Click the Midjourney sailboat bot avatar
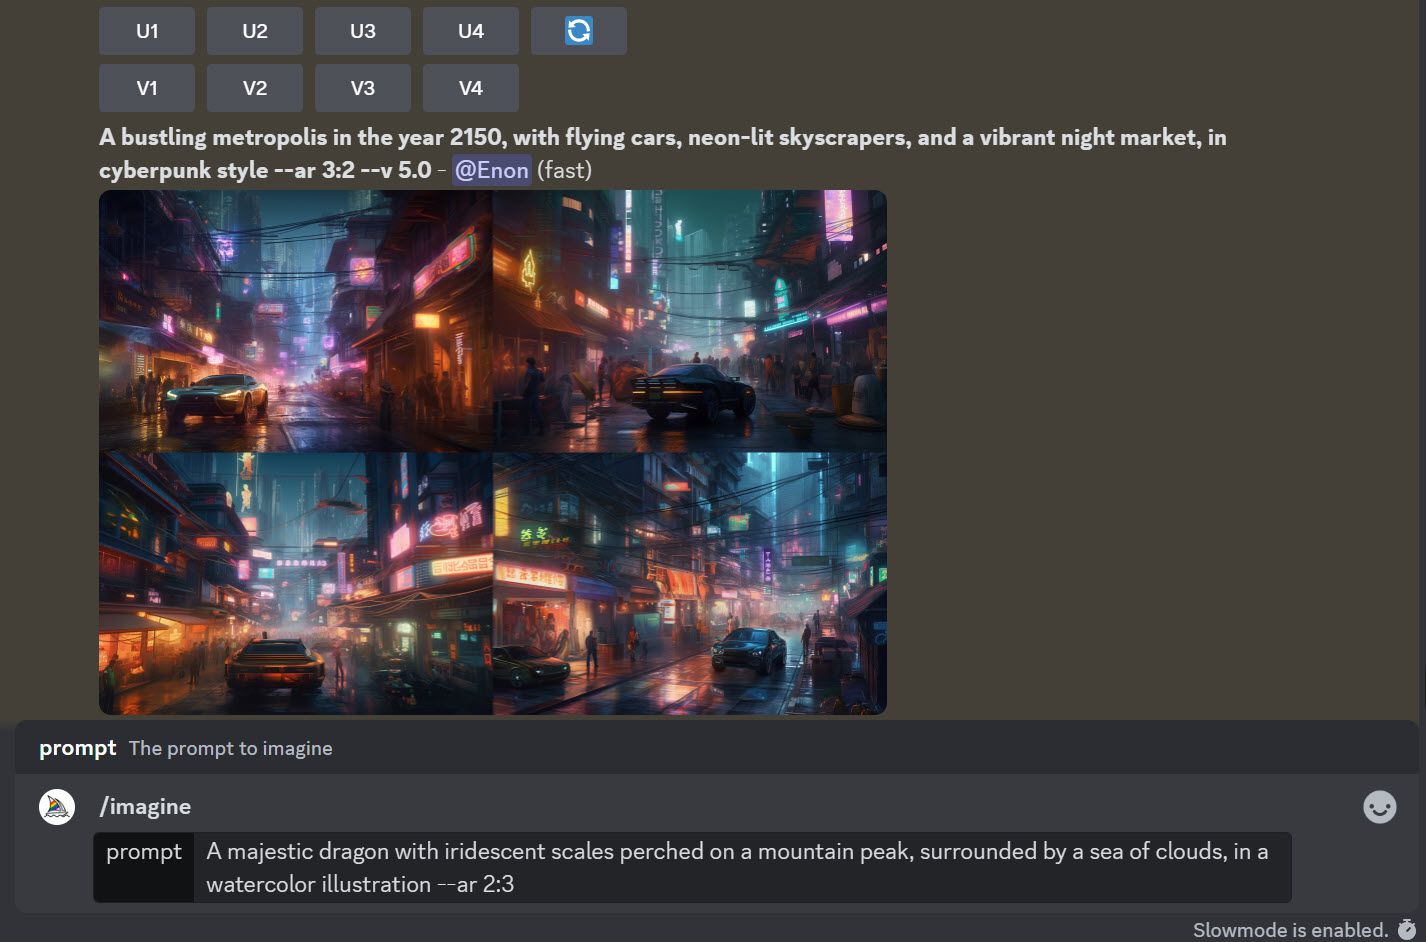 tap(57, 807)
